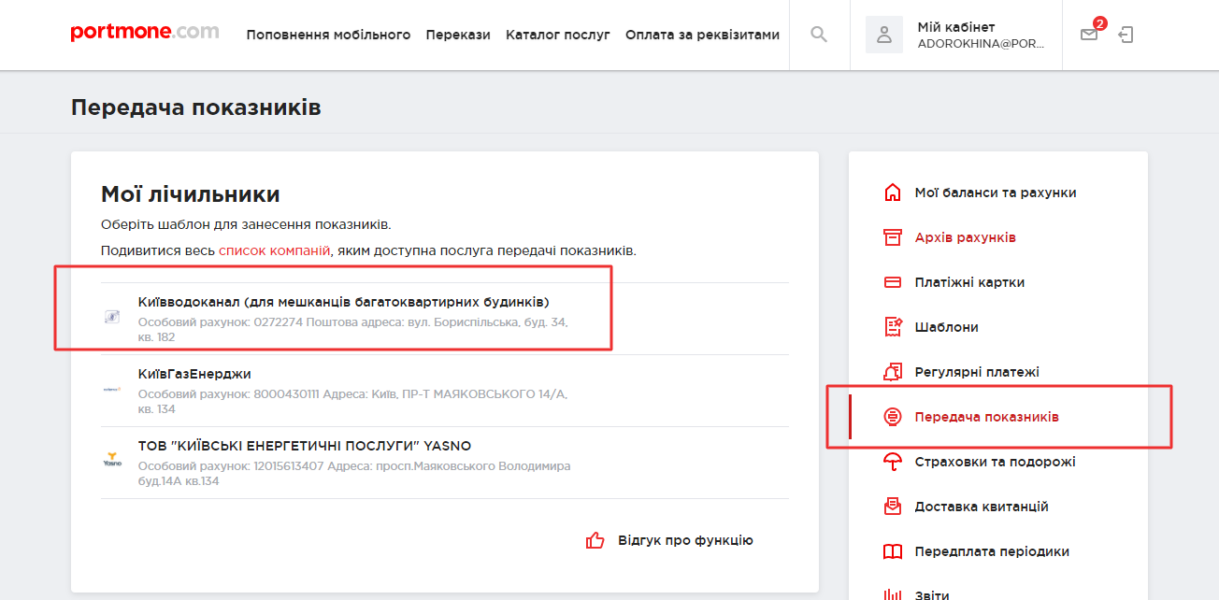Click template icon beside Шаблони
Screen dimensions: 1219x600
tap(893, 327)
